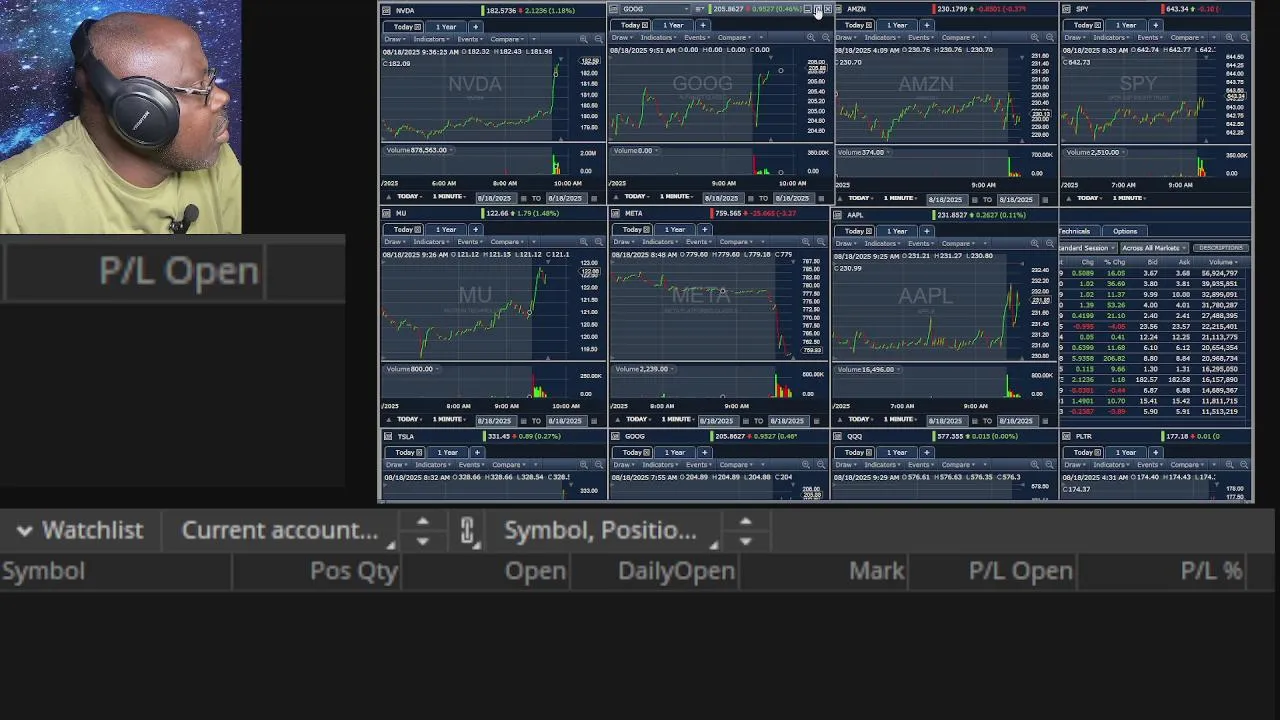Click the account stepper up arrow
The height and width of the screenshot is (720, 1280).
tap(422, 521)
